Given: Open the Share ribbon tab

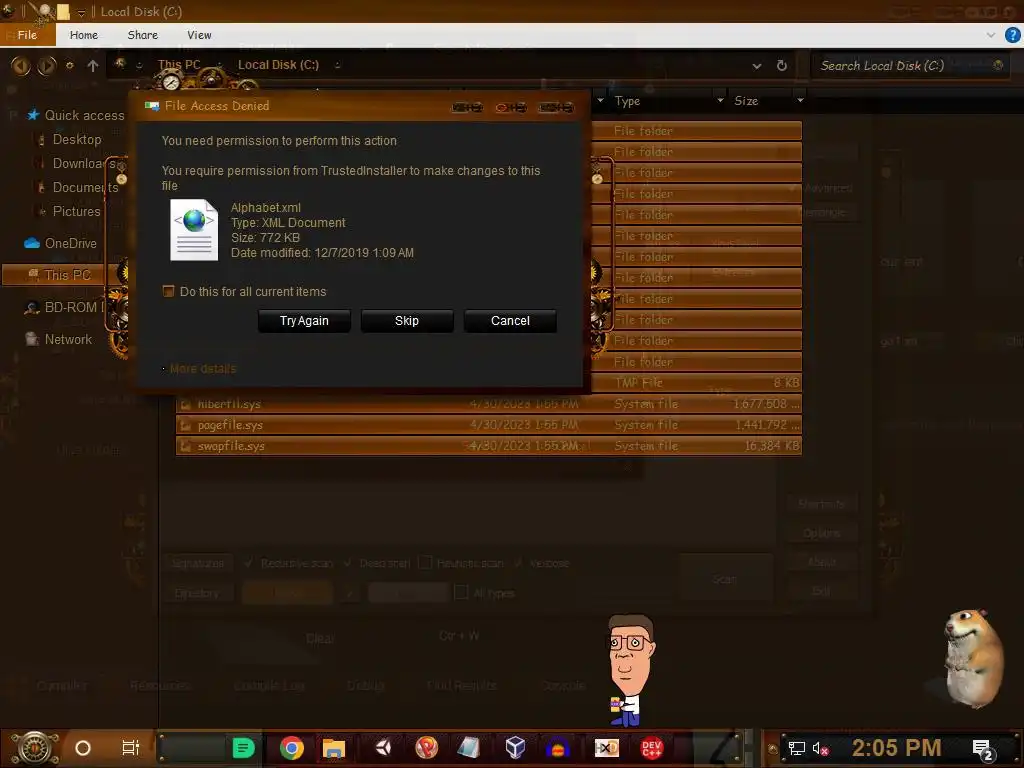Looking at the screenshot, I should coord(142,35).
